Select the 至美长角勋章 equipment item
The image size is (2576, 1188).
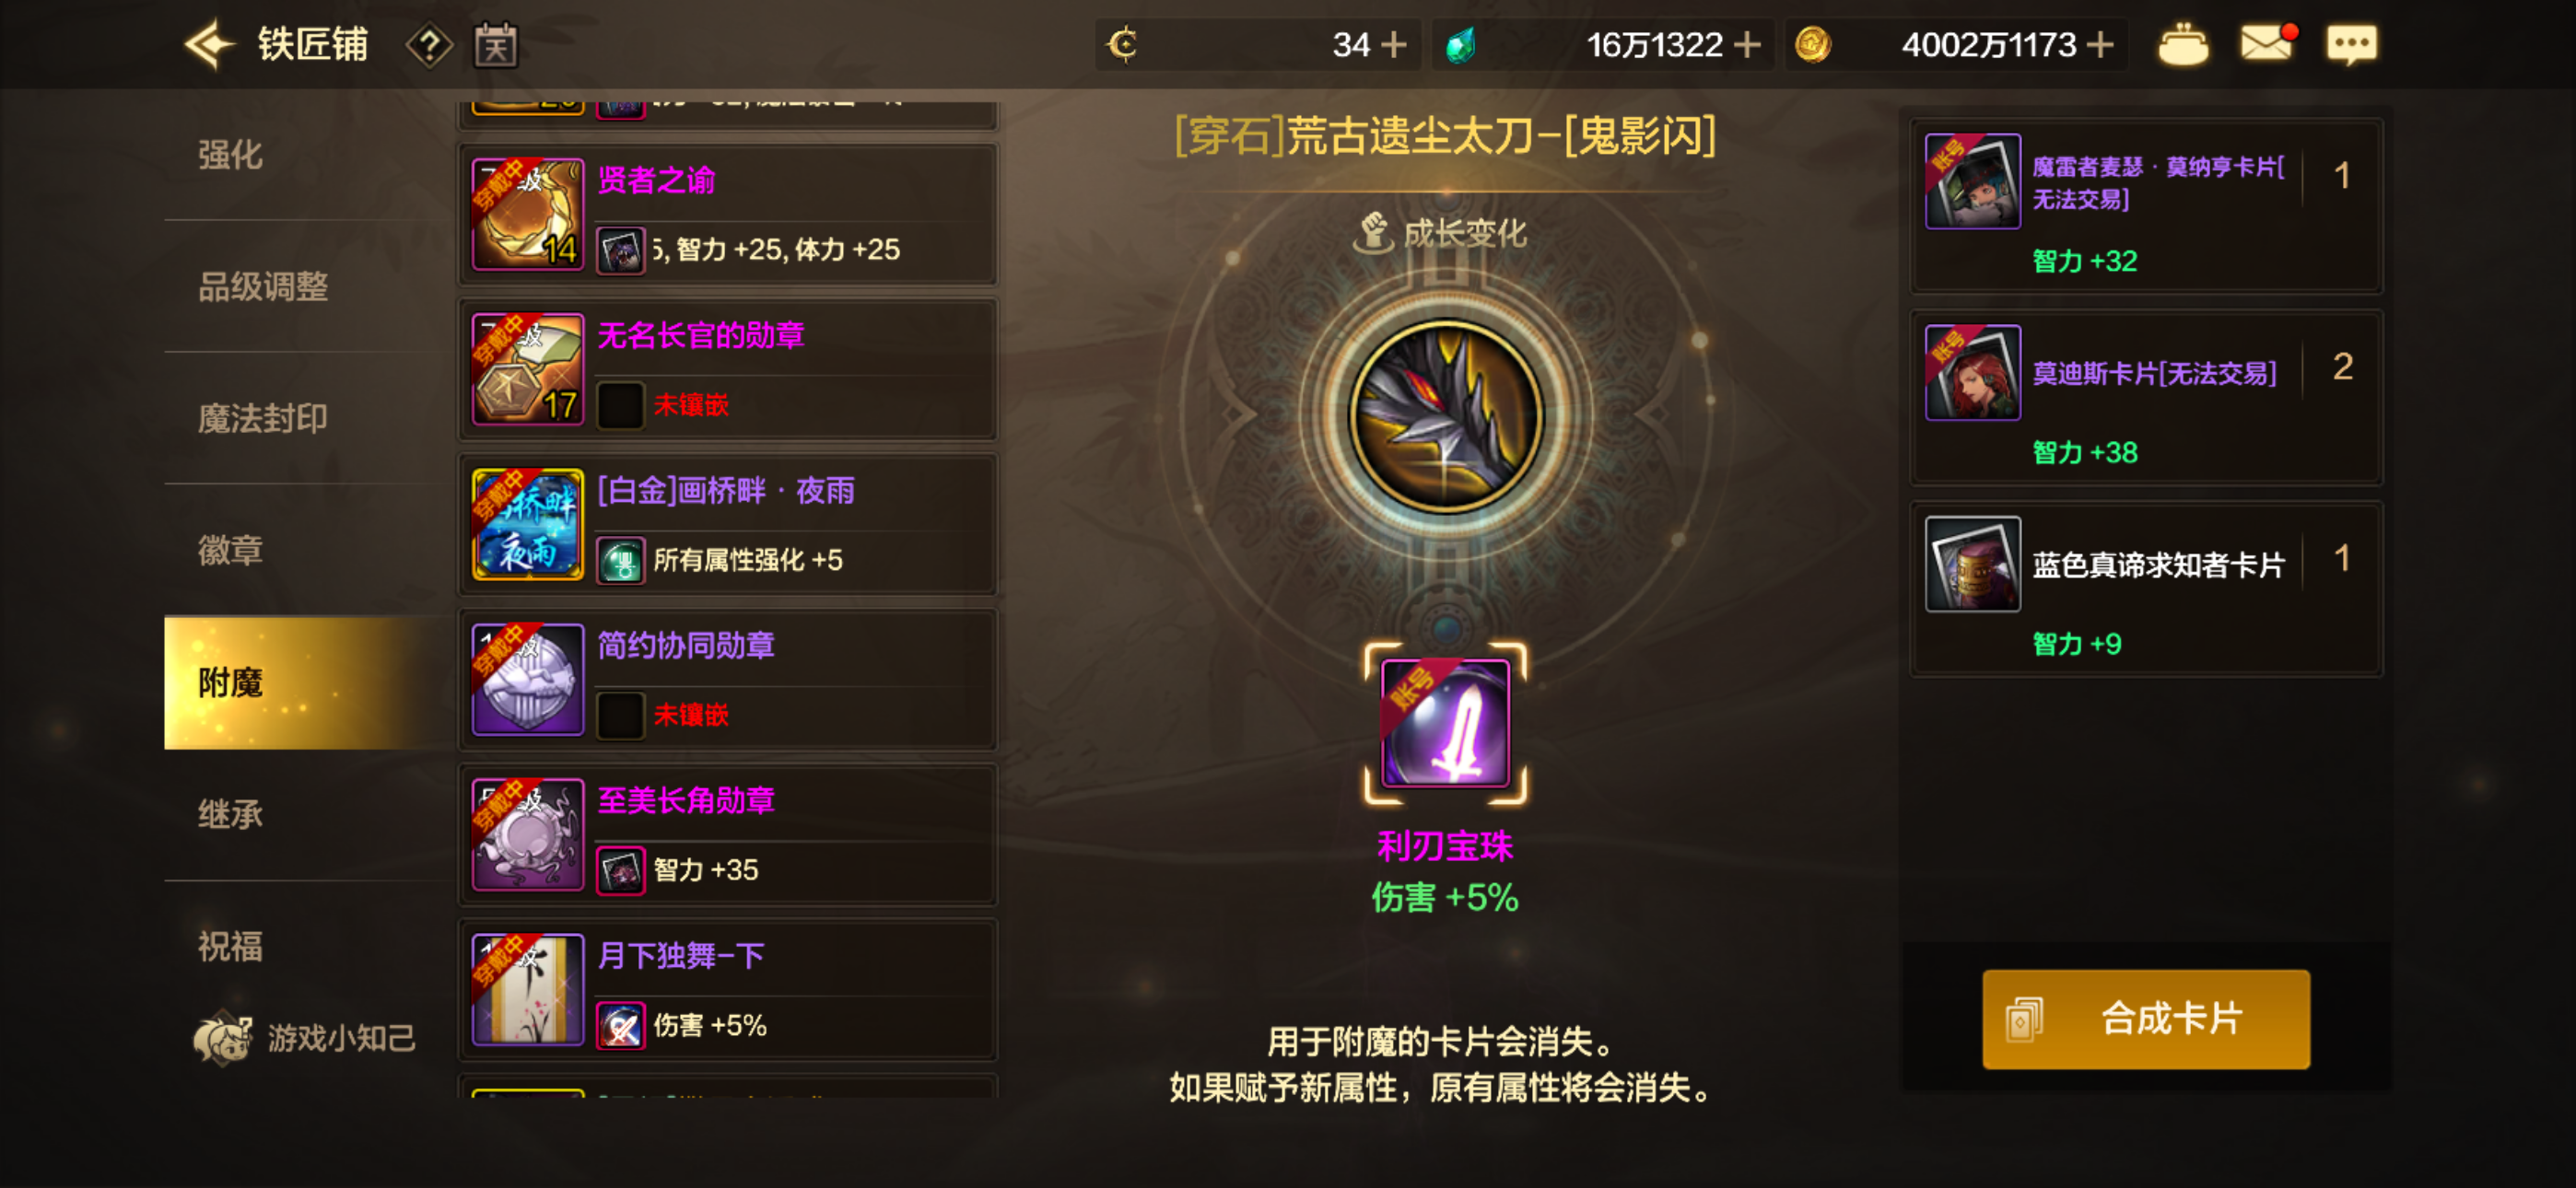coord(728,834)
